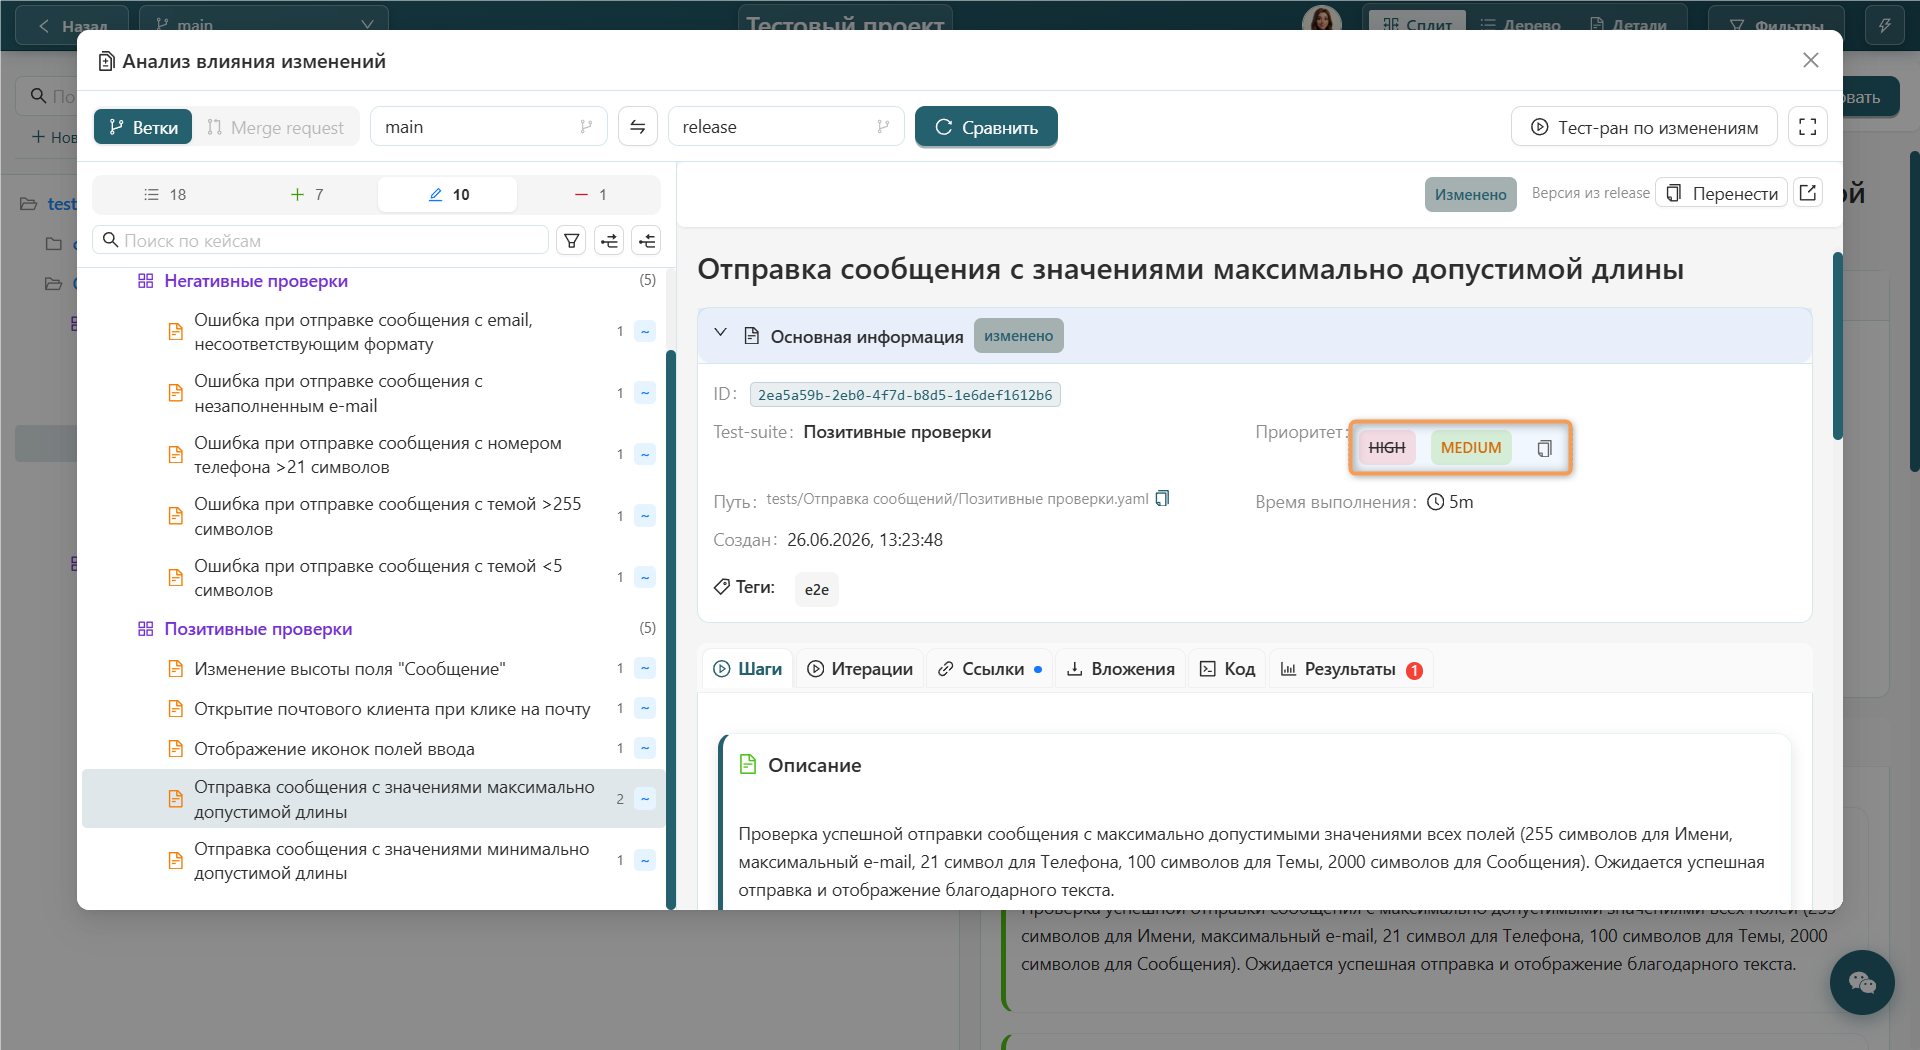Copy the priority value icon
Screen dimensions: 1920x1050
point(1544,448)
